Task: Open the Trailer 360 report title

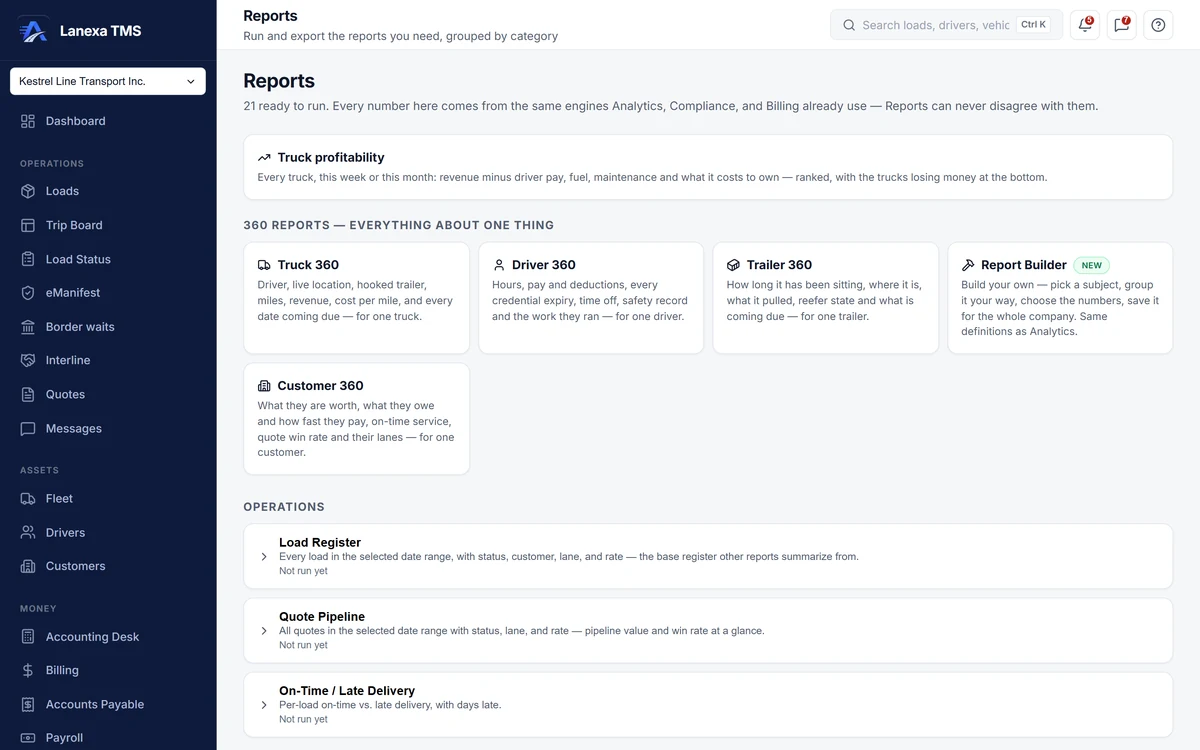Action: tap(779, 265)
